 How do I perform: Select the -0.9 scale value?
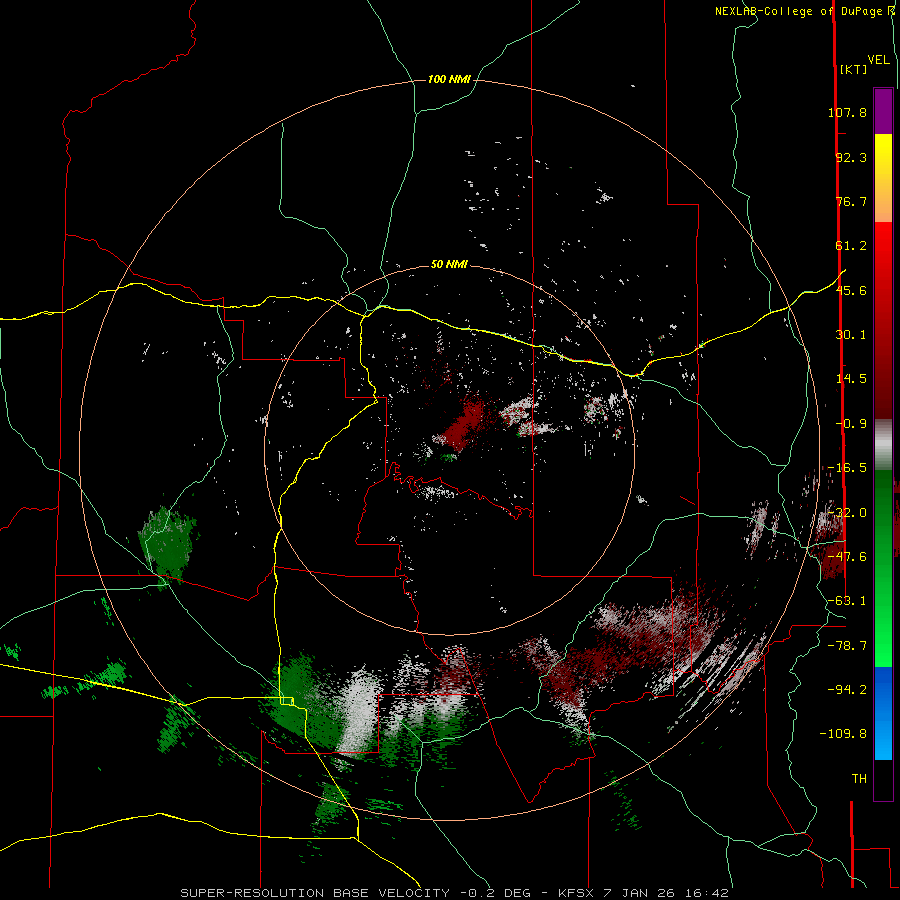(851, 424)
